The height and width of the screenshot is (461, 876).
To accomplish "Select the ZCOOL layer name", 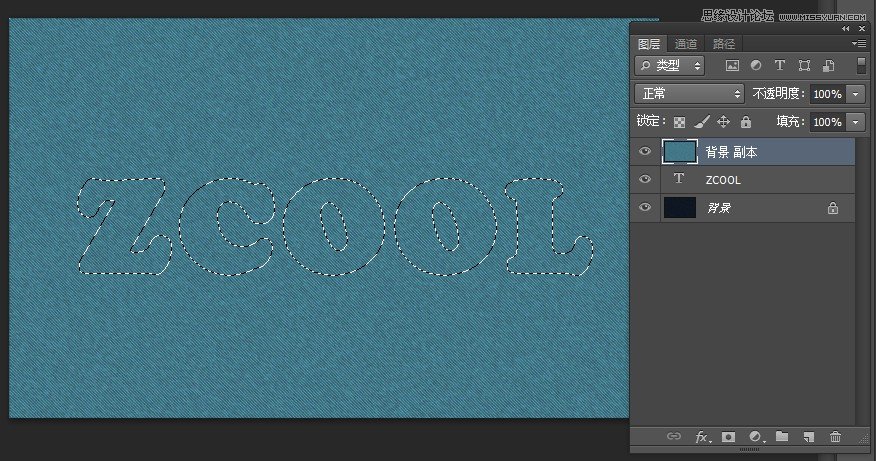I will (723, 180).
